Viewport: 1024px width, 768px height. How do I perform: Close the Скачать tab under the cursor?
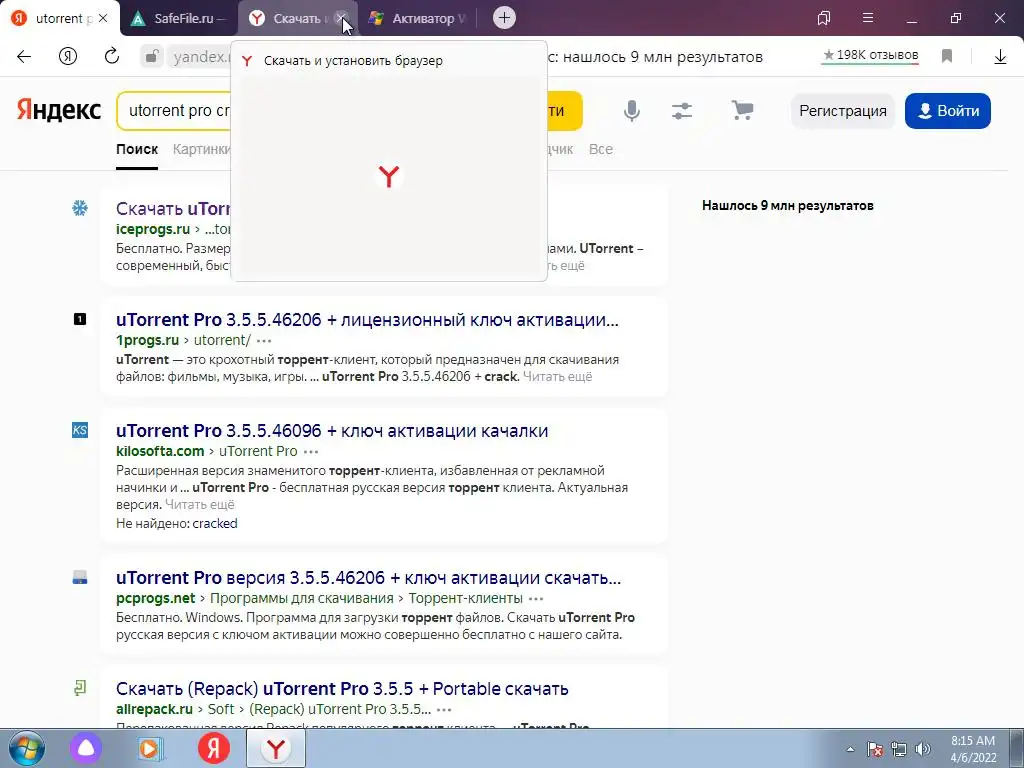342,18
